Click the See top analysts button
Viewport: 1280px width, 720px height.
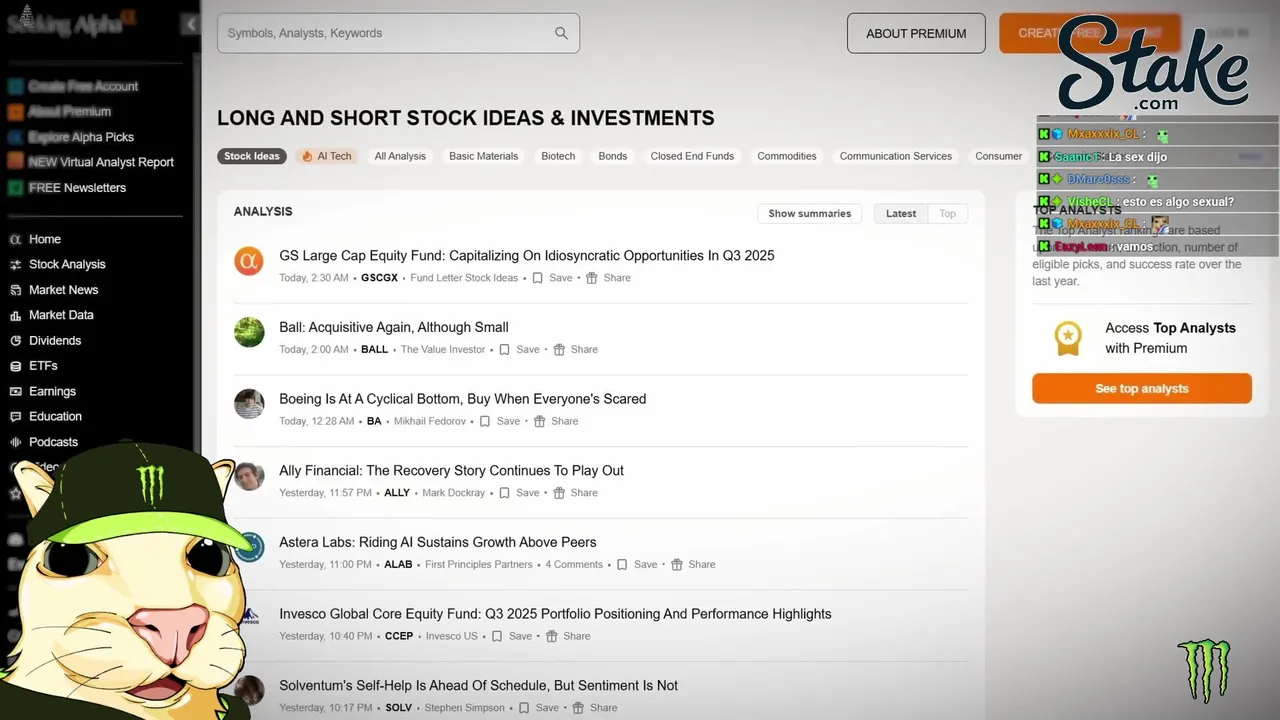1141,389
